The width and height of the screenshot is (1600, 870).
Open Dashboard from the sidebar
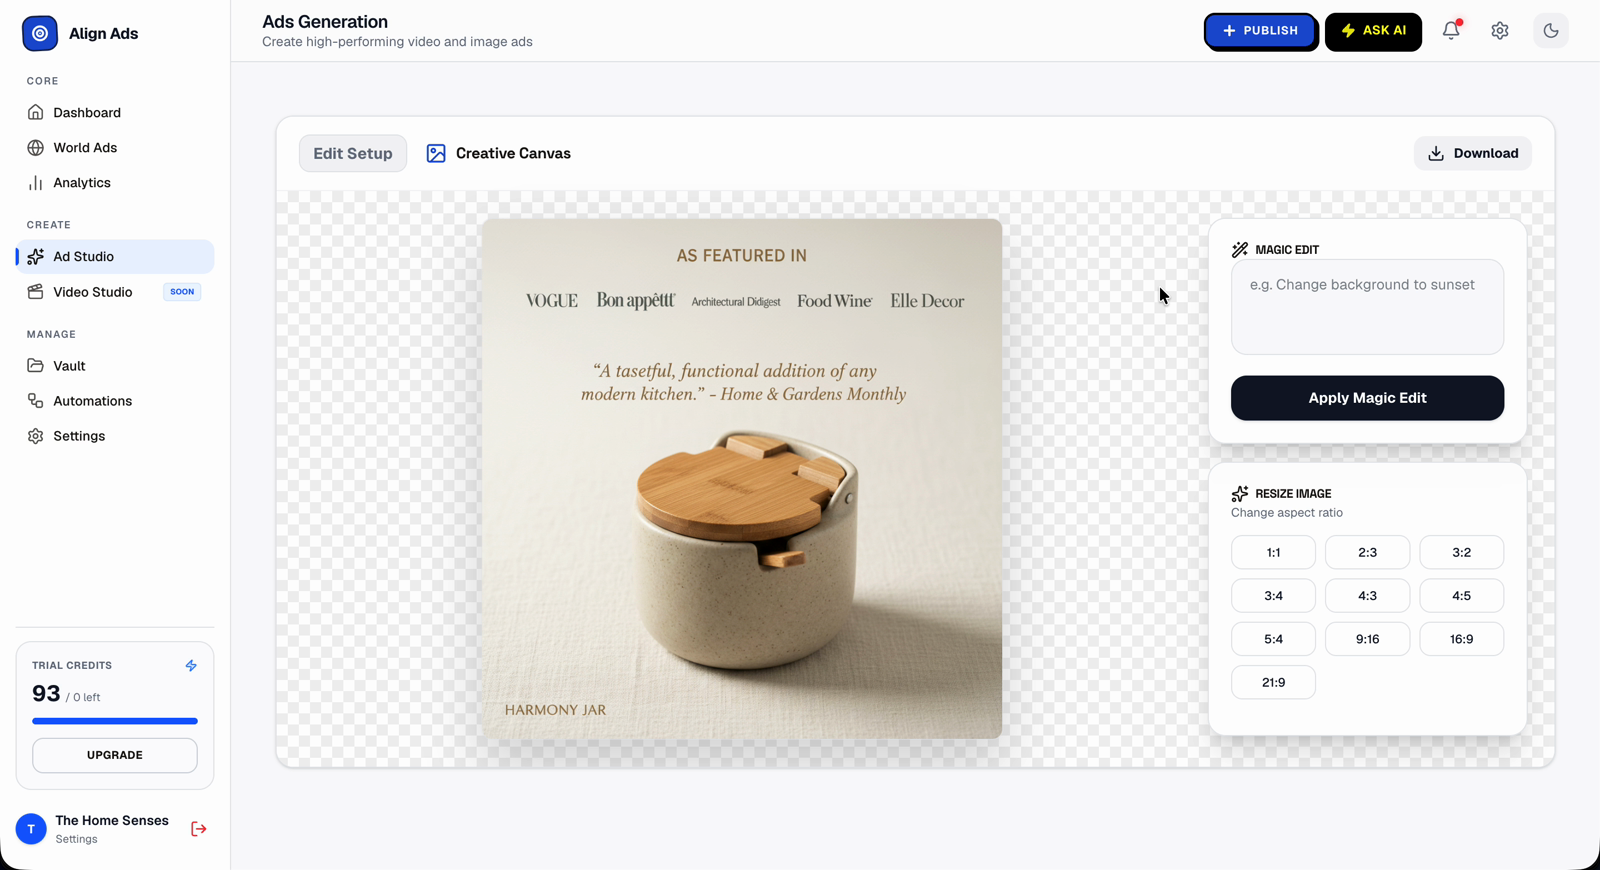tap(115, 113)
